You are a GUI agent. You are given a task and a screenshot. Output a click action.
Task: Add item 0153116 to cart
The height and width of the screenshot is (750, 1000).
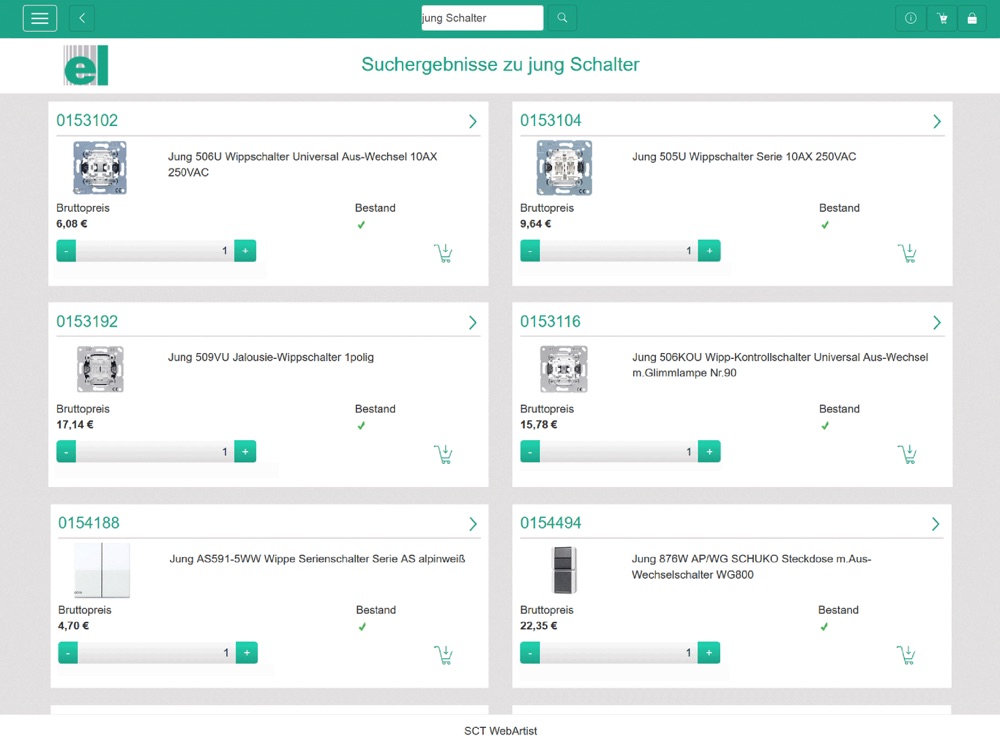[907, 454]
